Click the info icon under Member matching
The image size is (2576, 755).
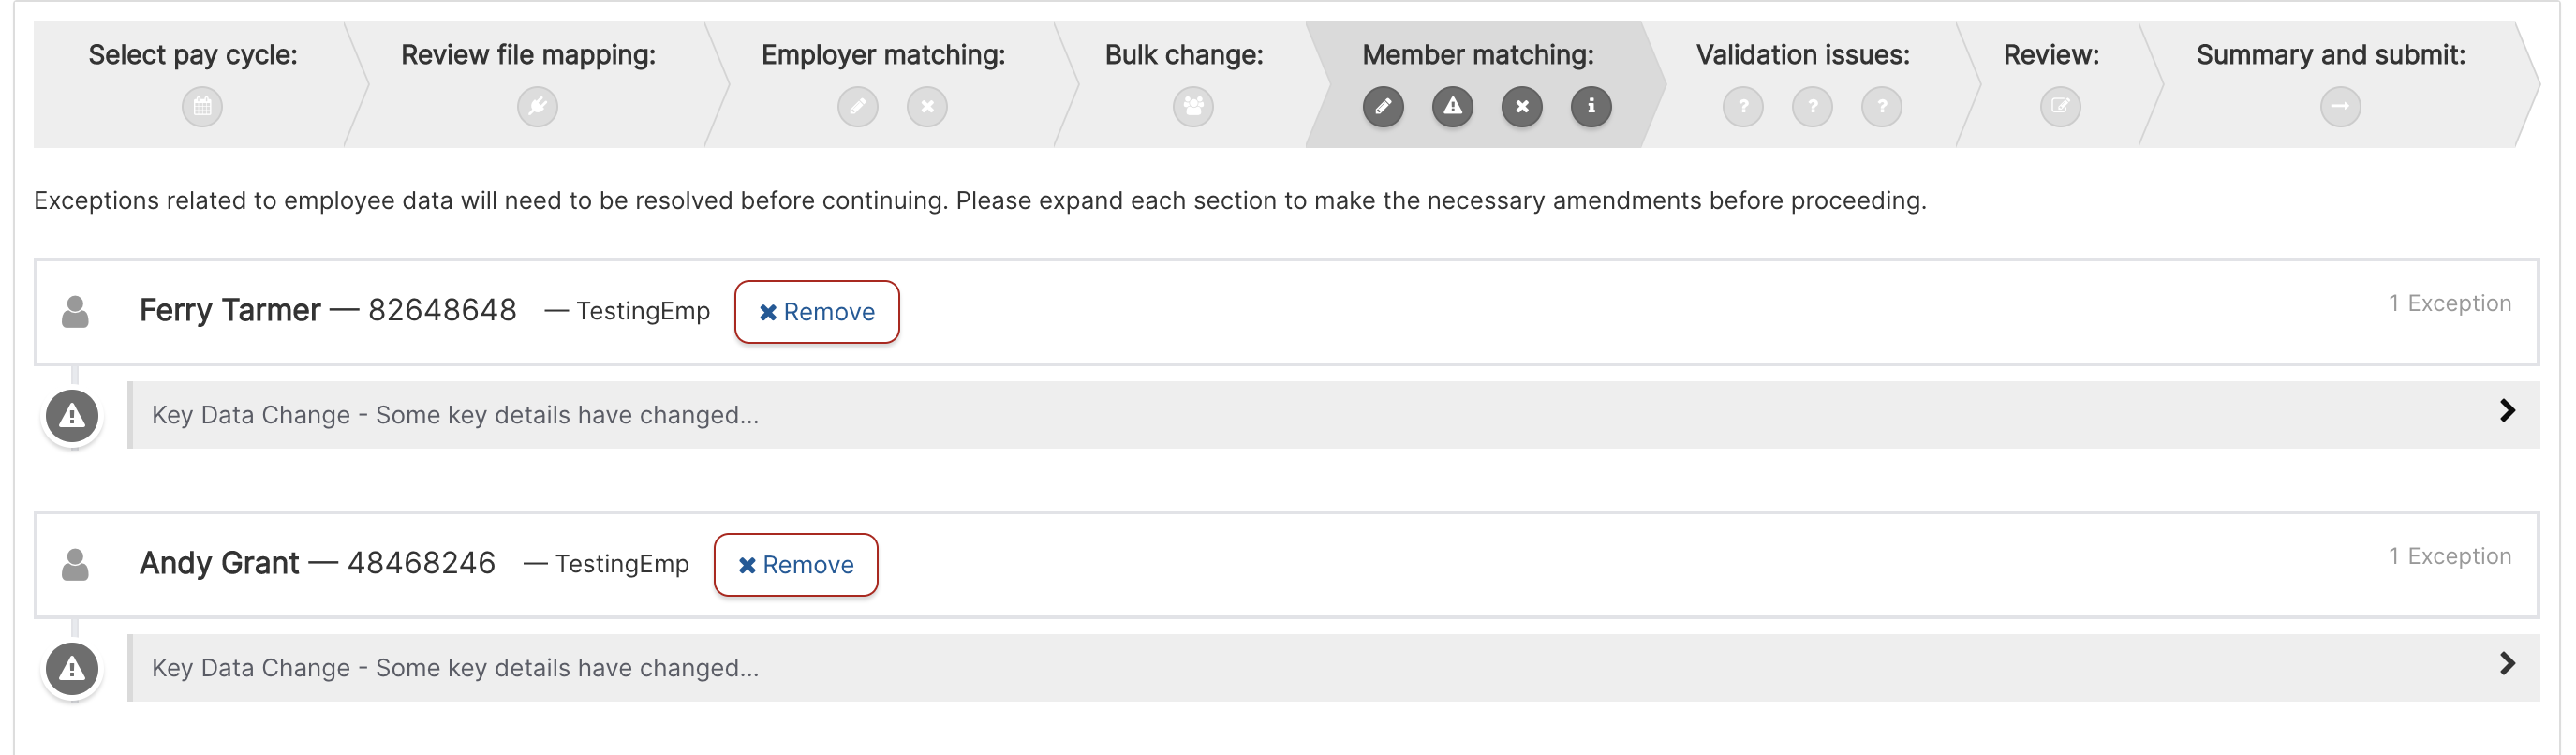1591,106
